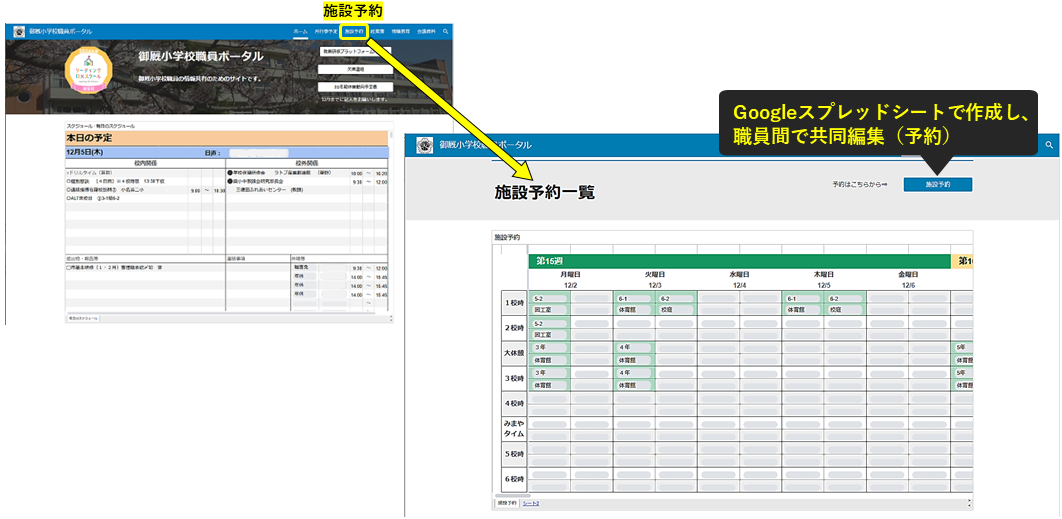Viewport: 1062px width, 519px height.
Task: Click the 1校時 row header
Action: [514, 303]
